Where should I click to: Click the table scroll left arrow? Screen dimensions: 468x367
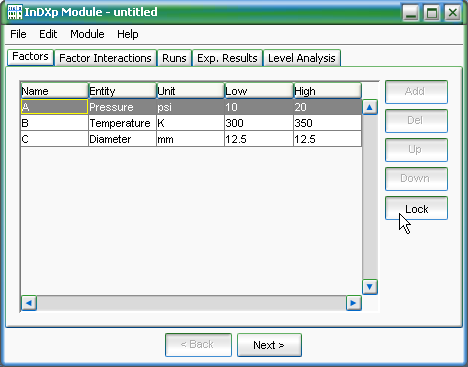[x=29, y=303]
